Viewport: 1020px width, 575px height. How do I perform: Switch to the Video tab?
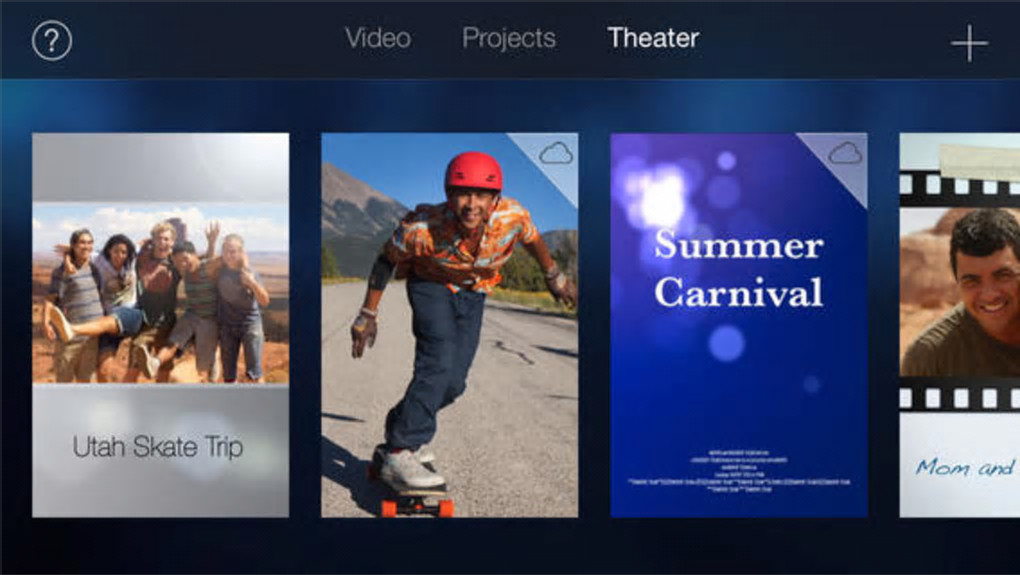point(378,38)
